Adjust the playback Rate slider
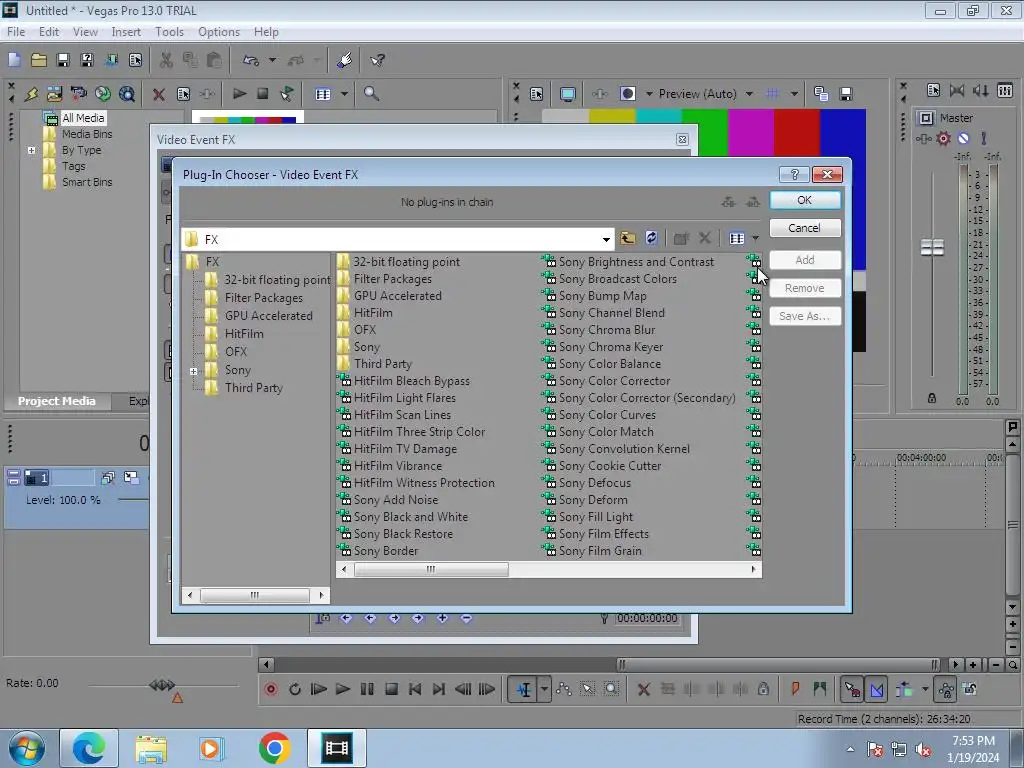 [x=162, y=685]
